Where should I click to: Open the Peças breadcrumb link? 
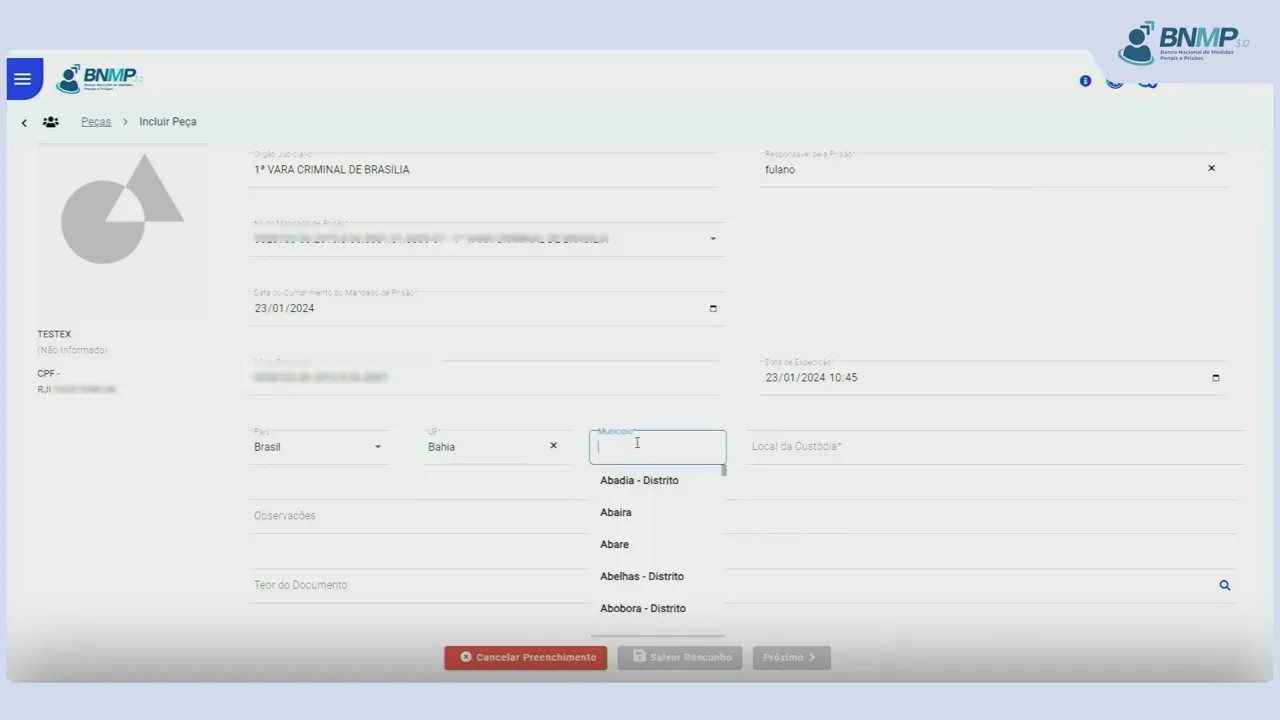tap(96, 122)
